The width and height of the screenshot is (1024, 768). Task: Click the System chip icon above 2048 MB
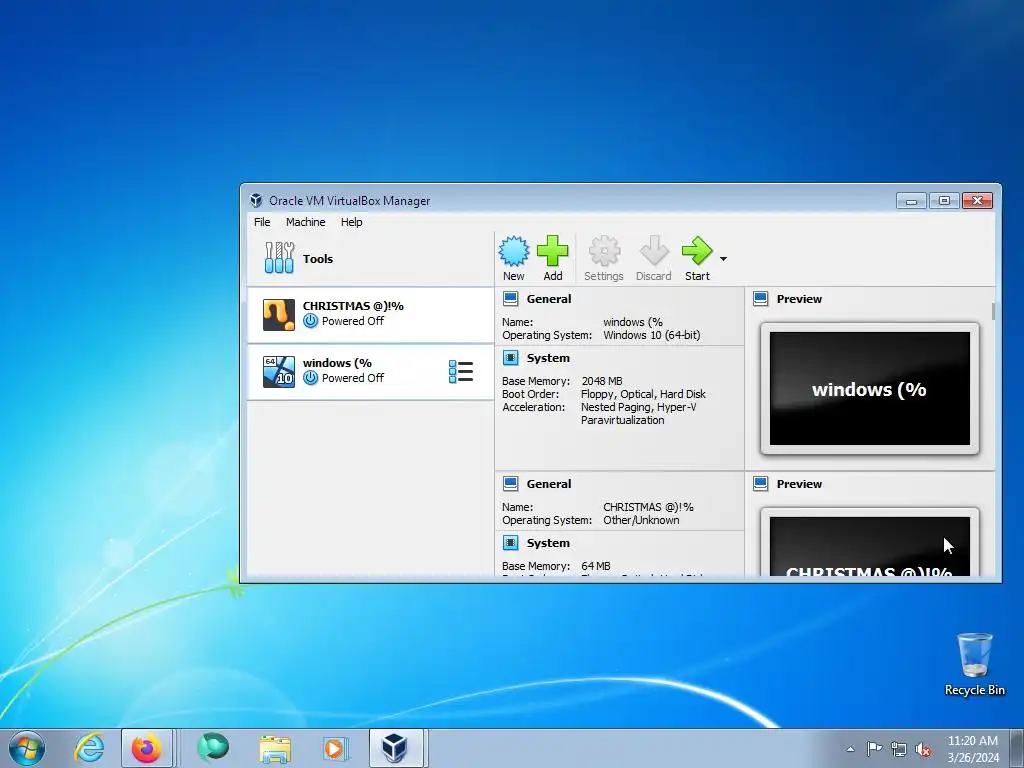511,358
